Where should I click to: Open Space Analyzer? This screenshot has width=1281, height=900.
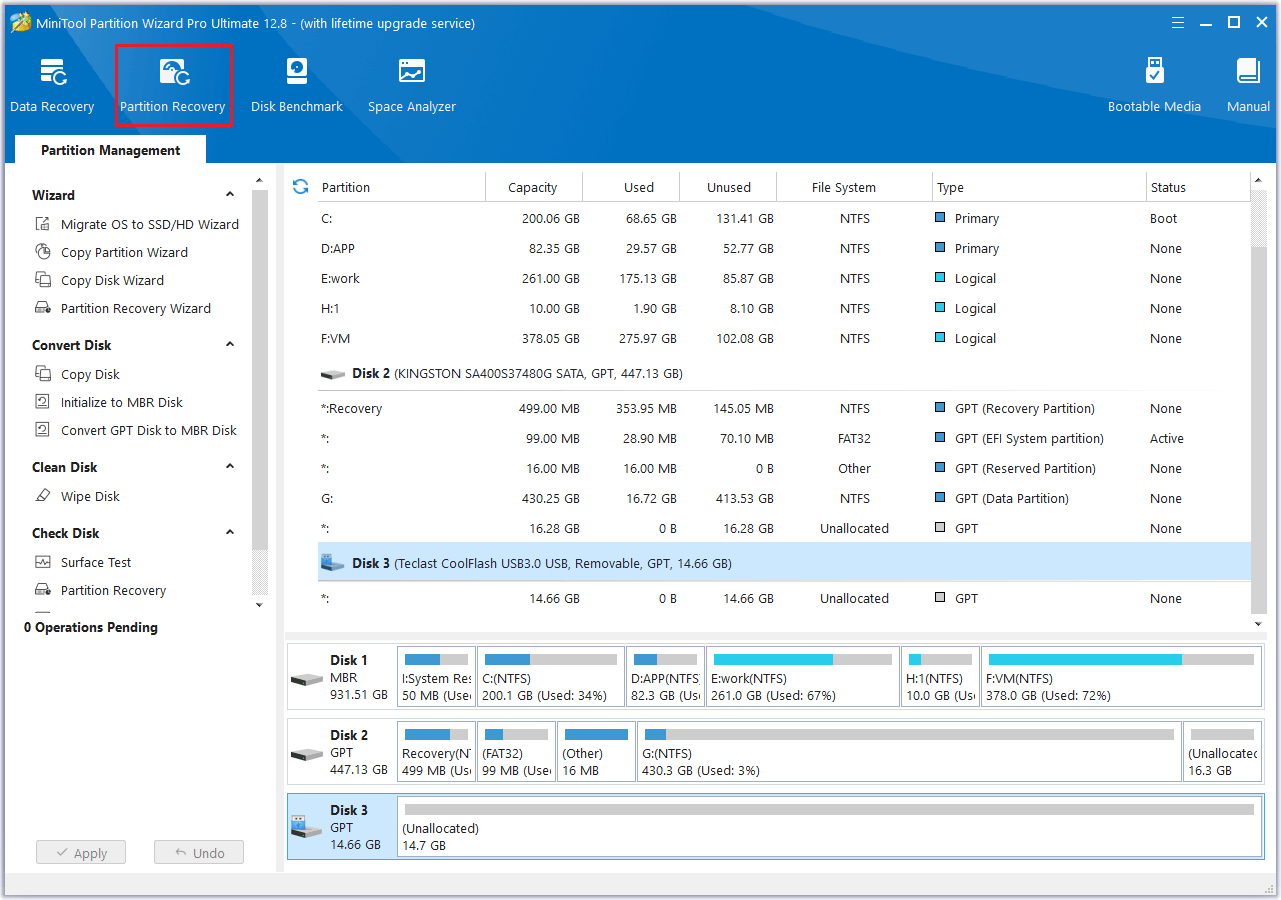point(412,85)
